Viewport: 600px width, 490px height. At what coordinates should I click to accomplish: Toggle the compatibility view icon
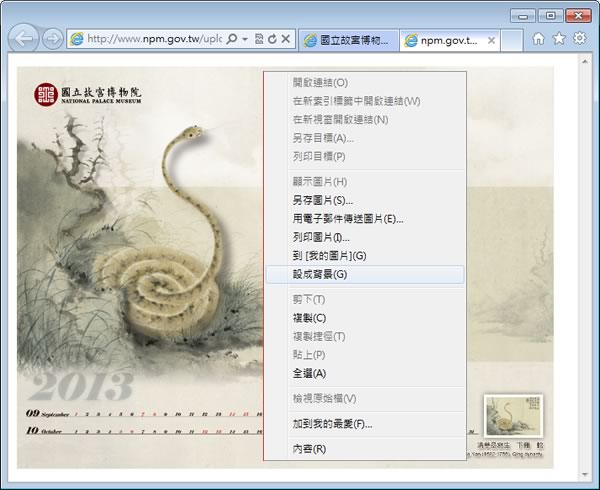pyautogui.click(x=259, y=39)
